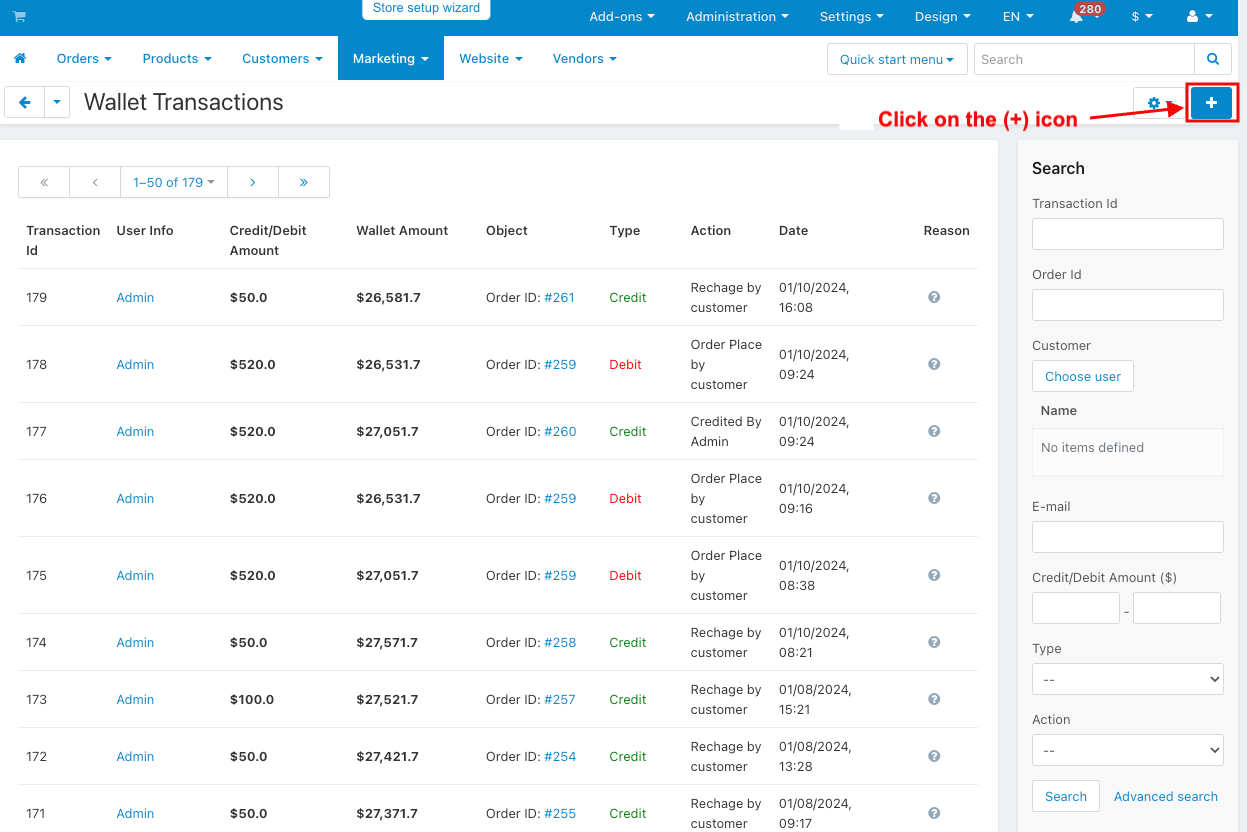Click the Choose user button

click(1083, 376)
